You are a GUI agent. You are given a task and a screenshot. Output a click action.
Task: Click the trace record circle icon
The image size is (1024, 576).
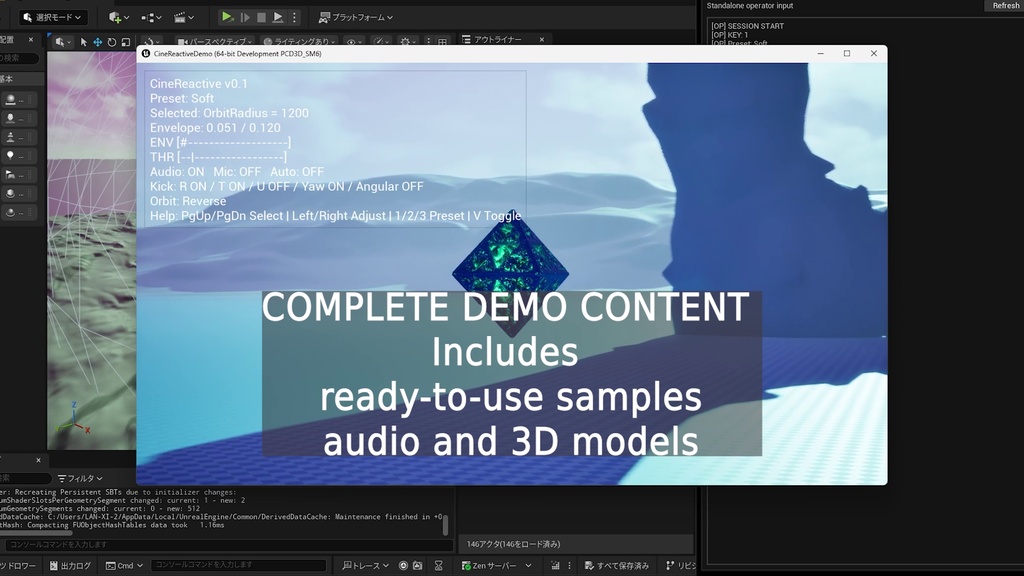coord(403,566)
